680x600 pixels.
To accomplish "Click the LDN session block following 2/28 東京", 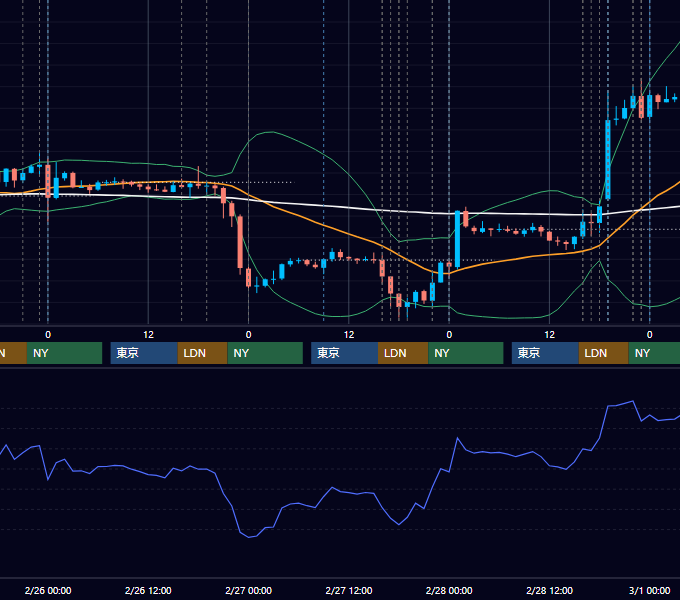I will click(x=604, y=353).
